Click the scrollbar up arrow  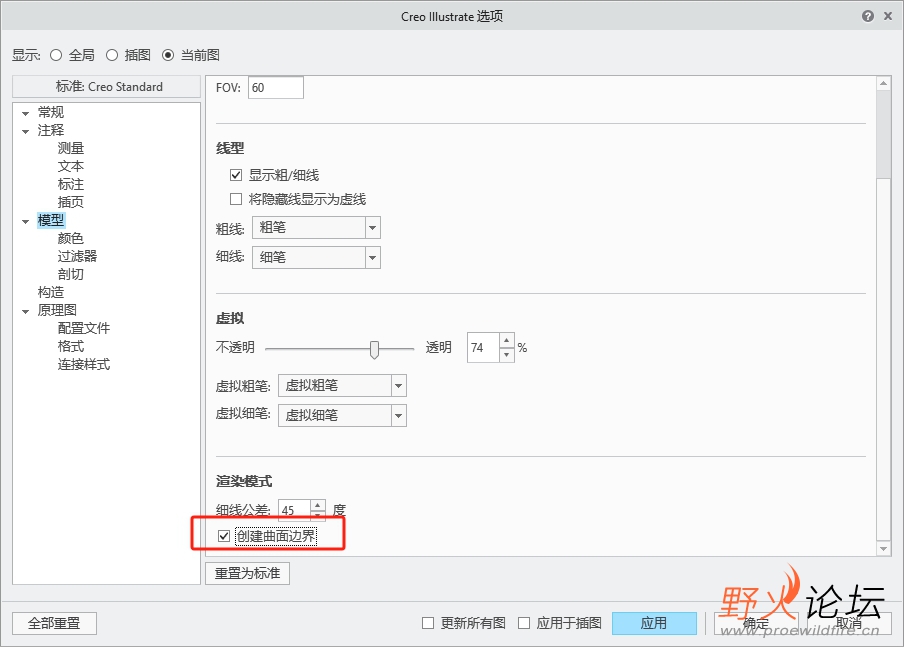pyautogui.click(x=883, y=84)
